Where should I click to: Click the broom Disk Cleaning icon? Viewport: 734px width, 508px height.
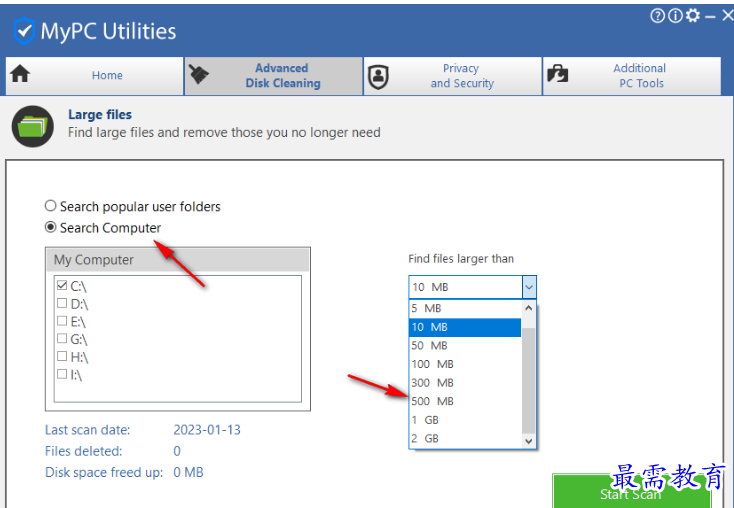[199, 74]
